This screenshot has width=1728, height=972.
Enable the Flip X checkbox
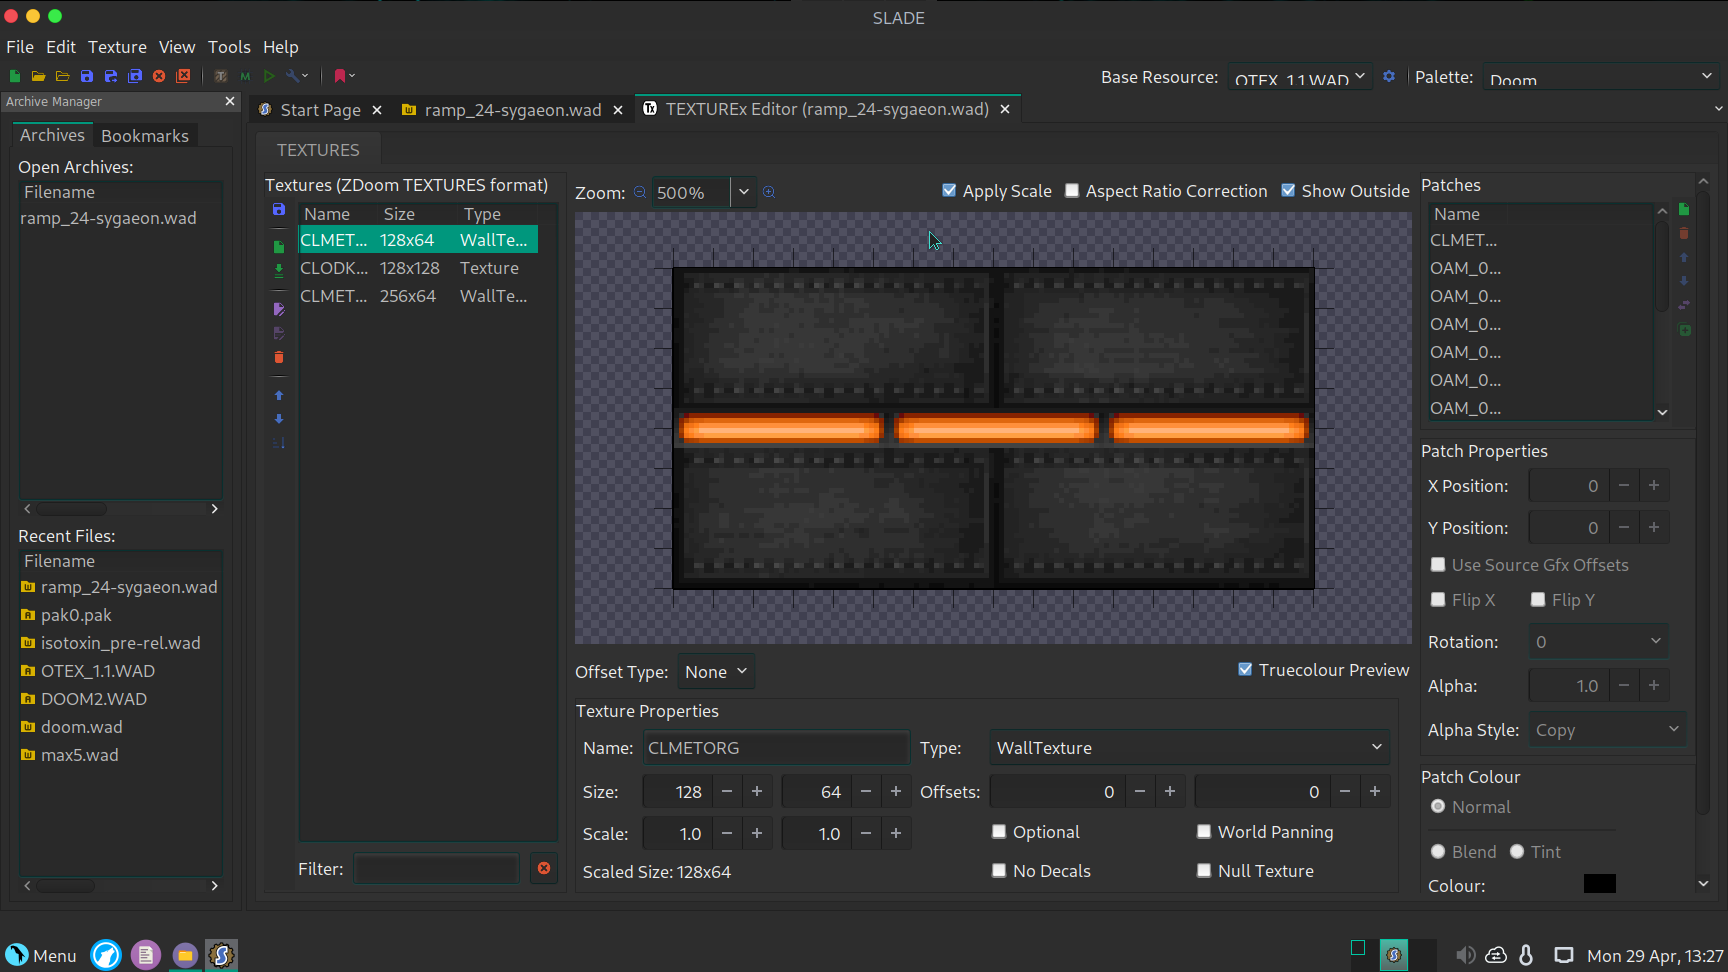click(1438, 599)
